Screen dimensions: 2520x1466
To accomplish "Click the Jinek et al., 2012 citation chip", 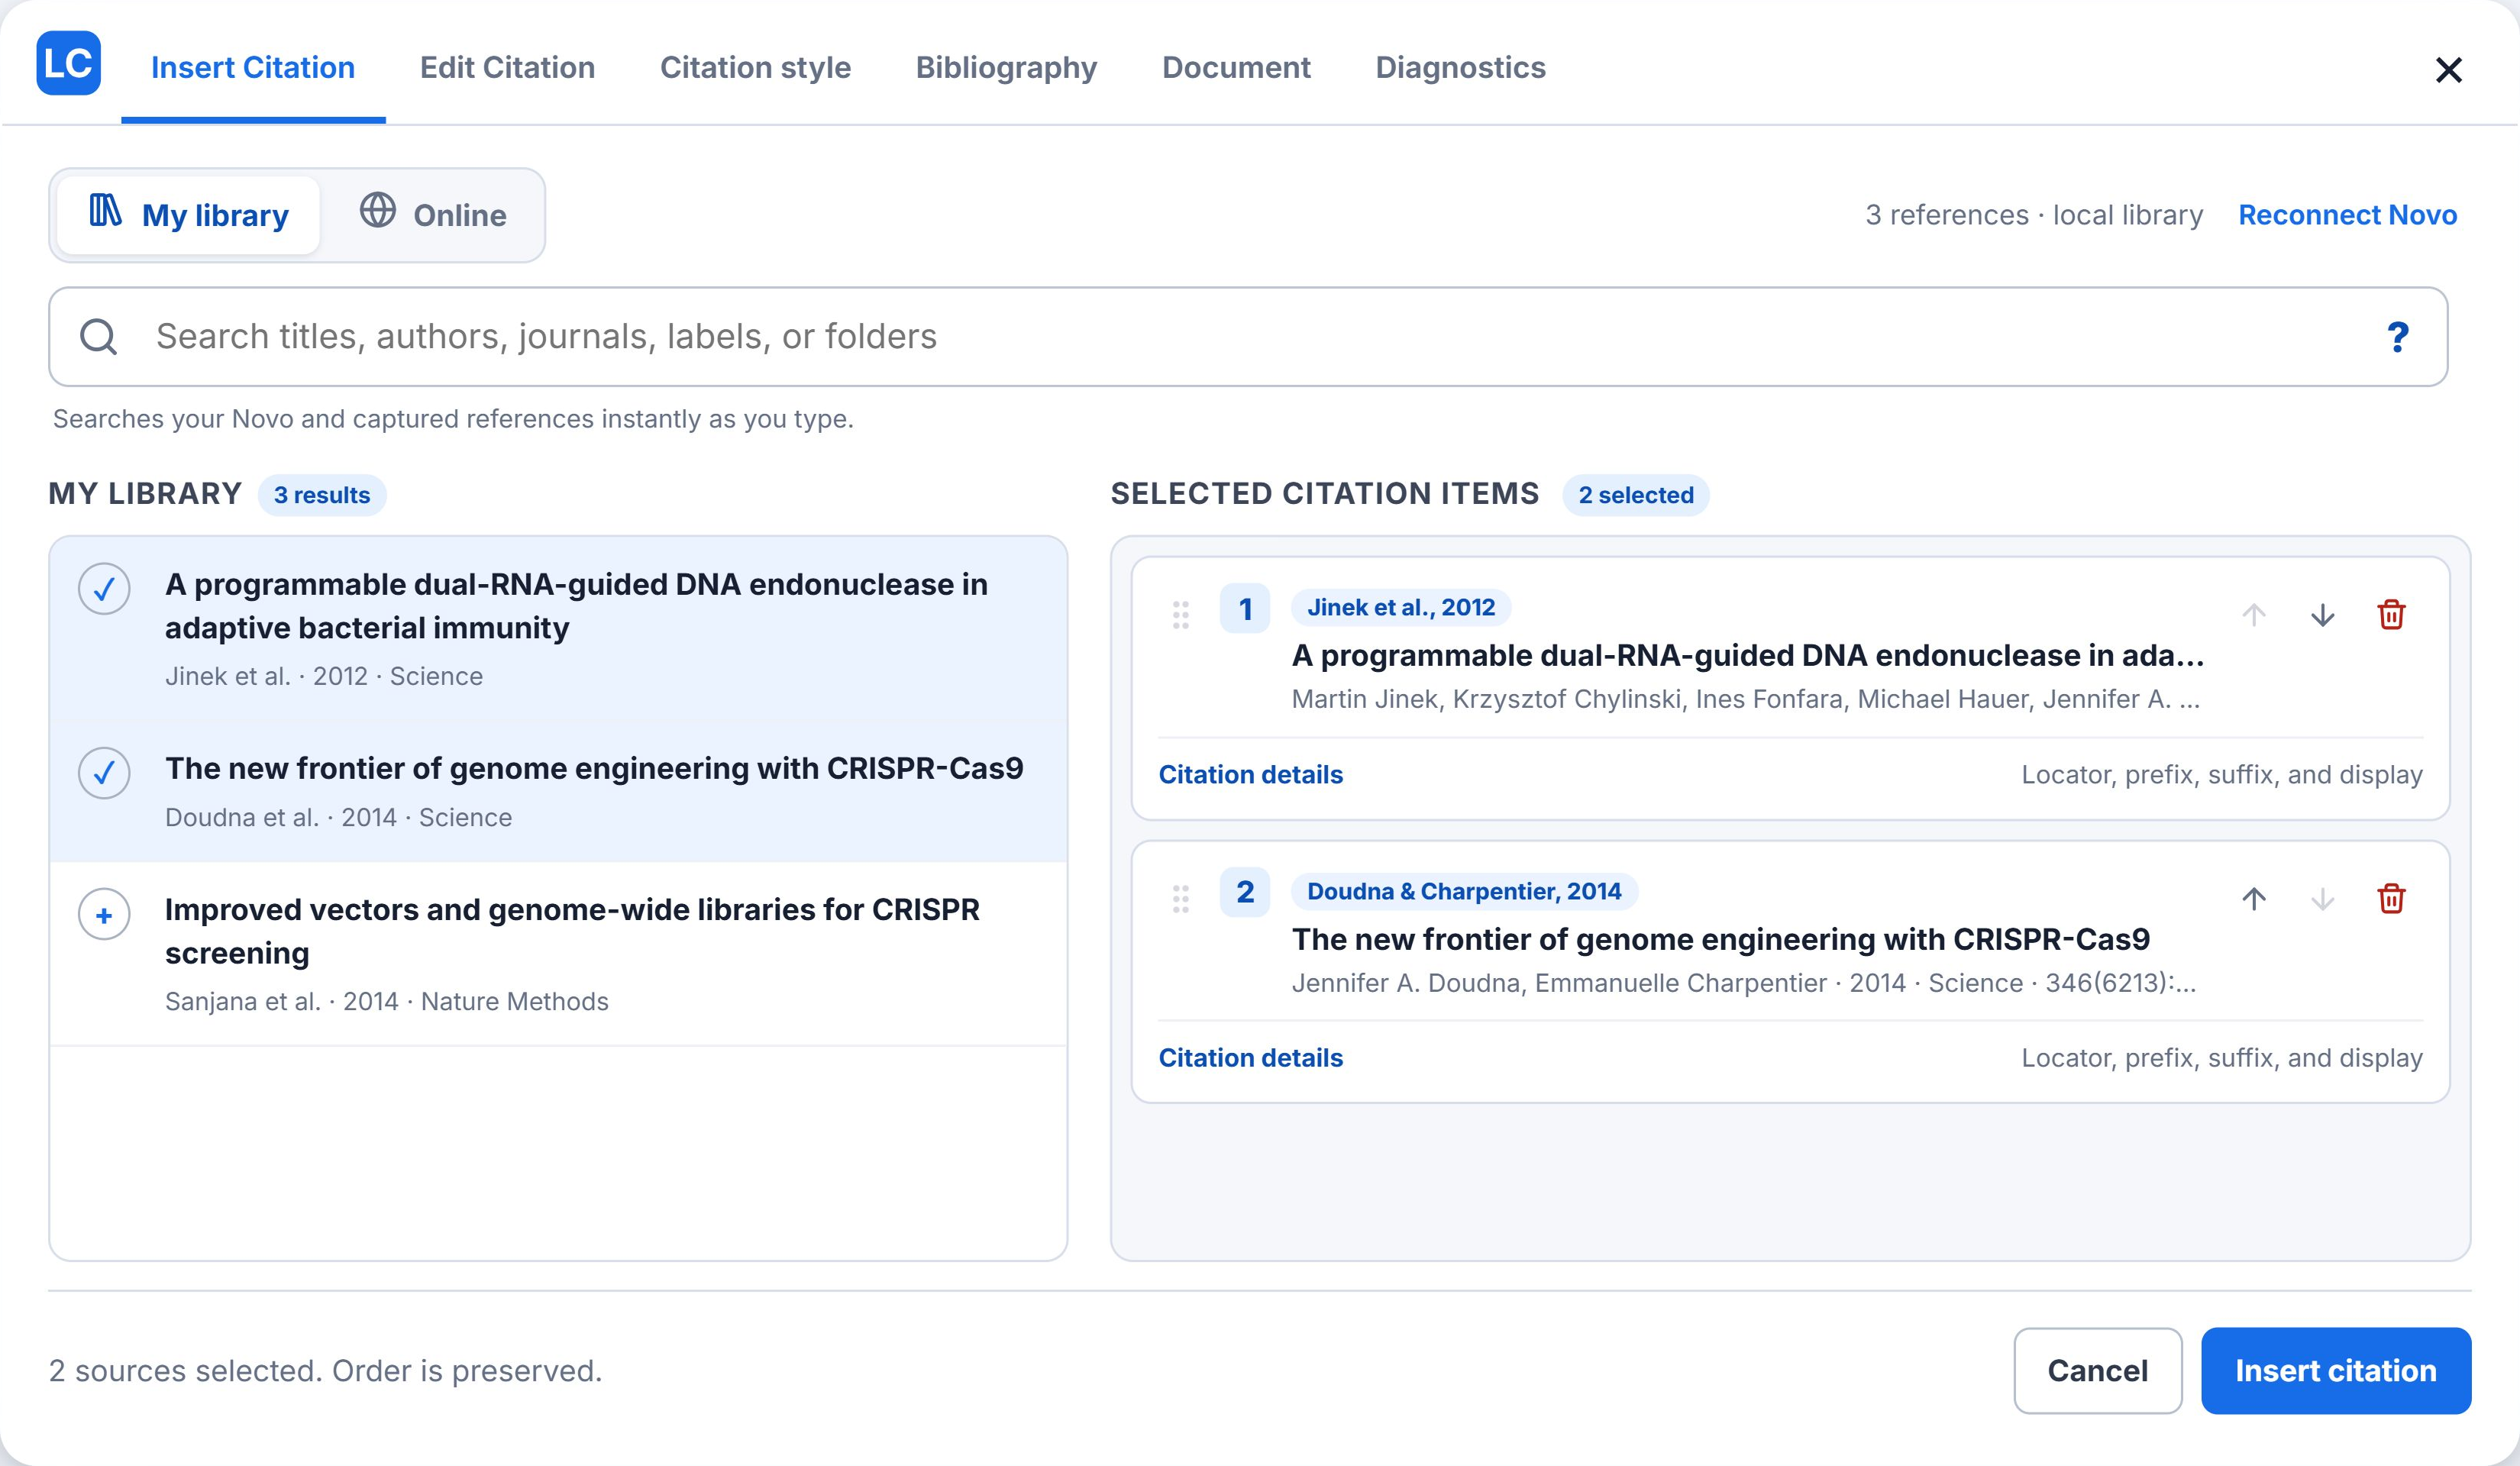I will pos(1401,607).
